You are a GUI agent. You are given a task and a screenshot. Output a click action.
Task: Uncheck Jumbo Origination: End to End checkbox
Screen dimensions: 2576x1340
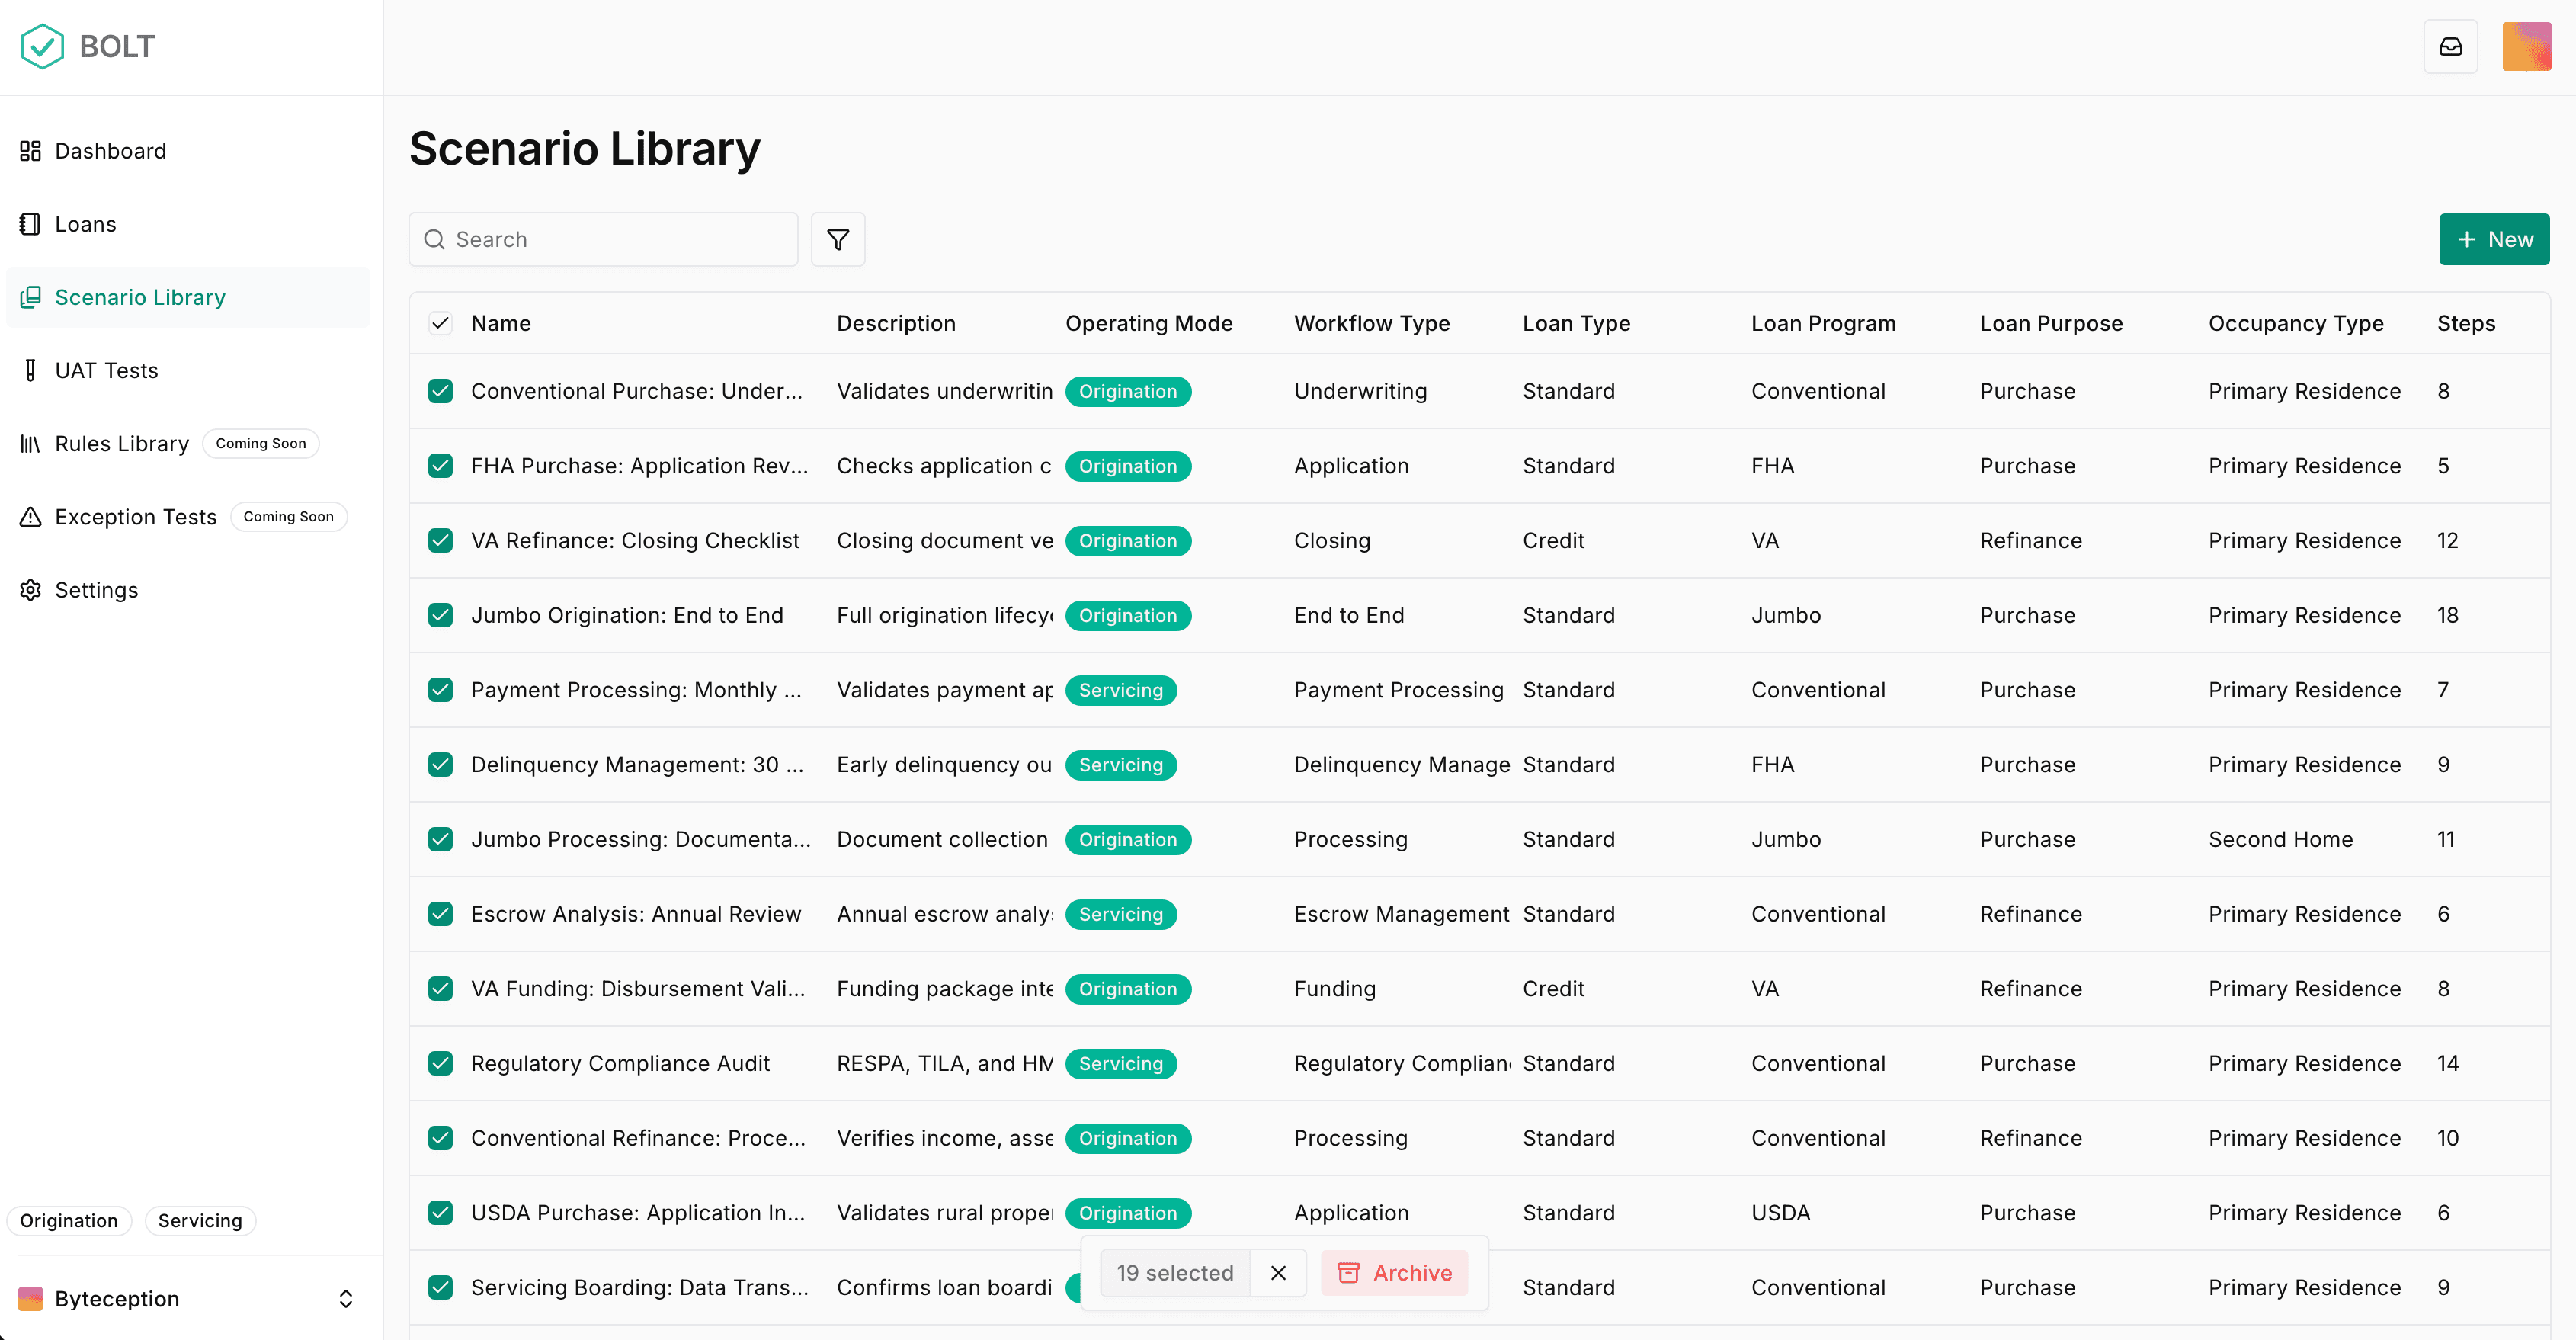click(440, 615)
